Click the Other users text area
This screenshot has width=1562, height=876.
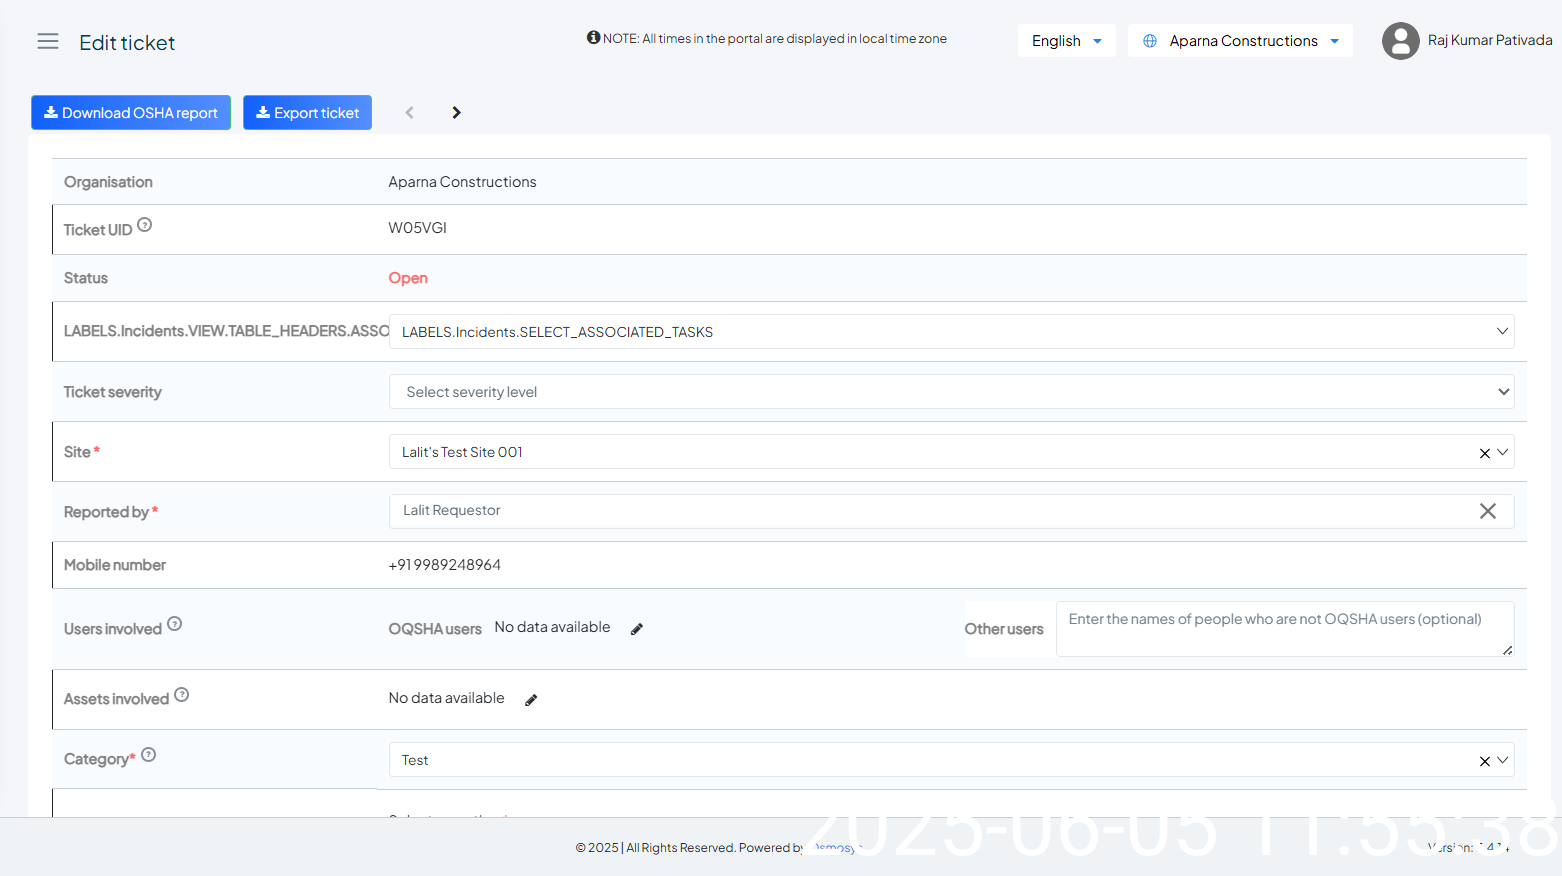coord(1284,629)
